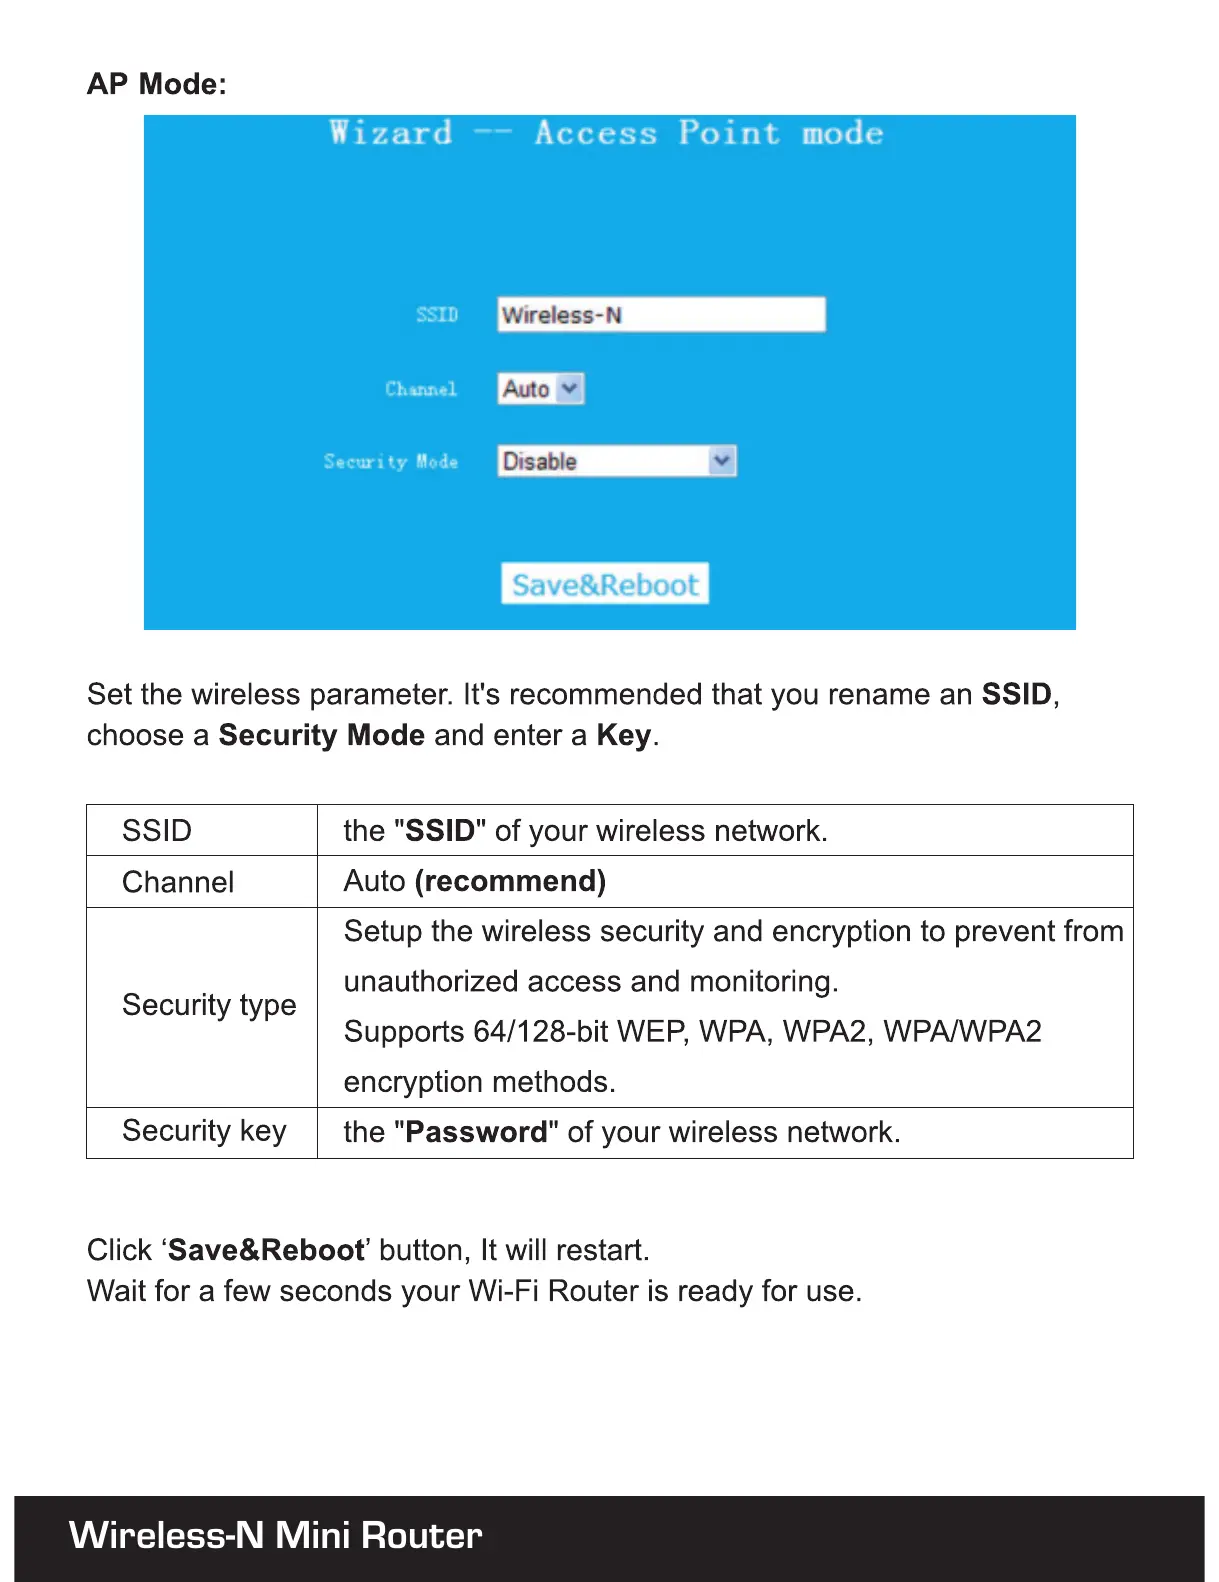Click the Wireless-N Mini Router footer title
This screenshot has width=1219, height=1582.
[275, 1535]
